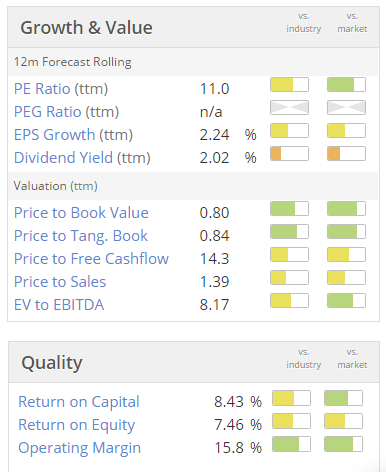
Task: Open the PEG Ratio (ttm) link
Action: 66,112
